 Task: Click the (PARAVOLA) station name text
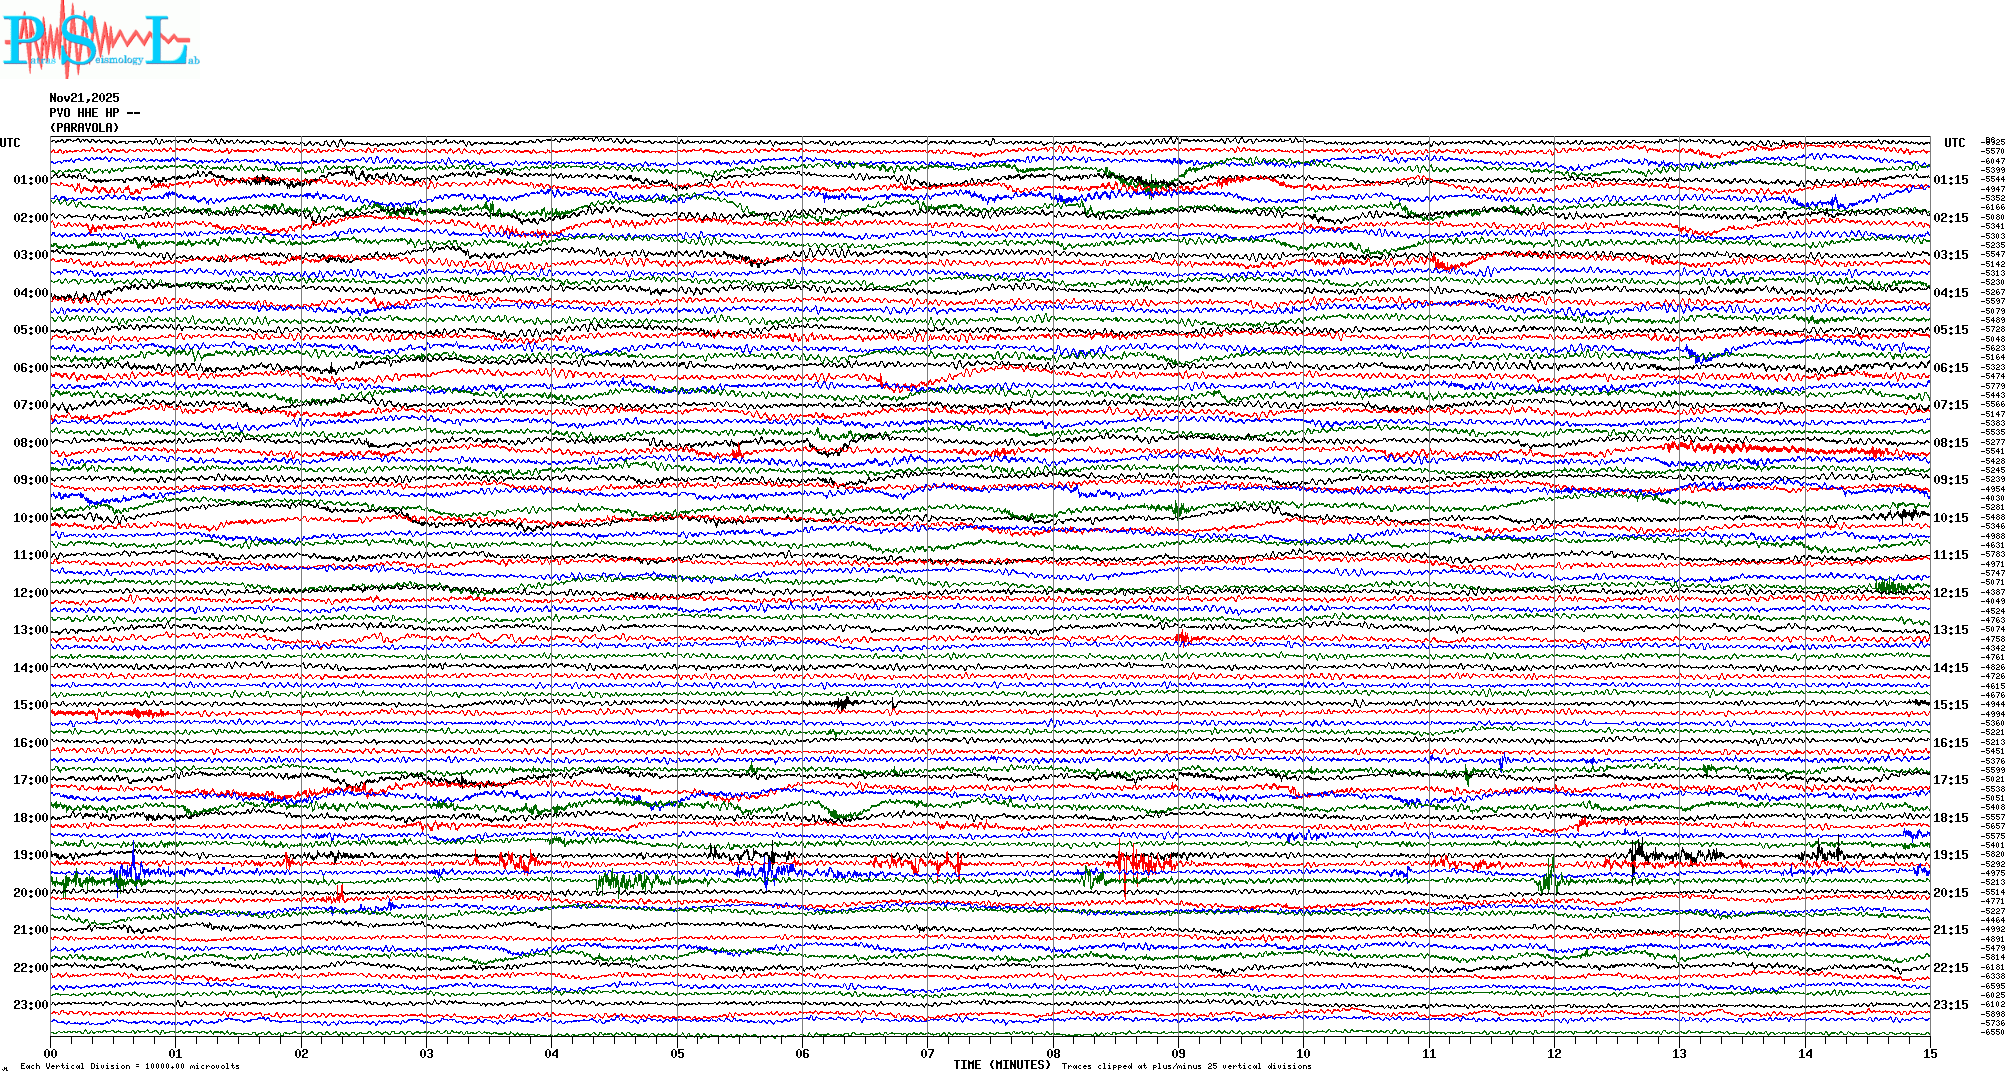click(84, 128)
